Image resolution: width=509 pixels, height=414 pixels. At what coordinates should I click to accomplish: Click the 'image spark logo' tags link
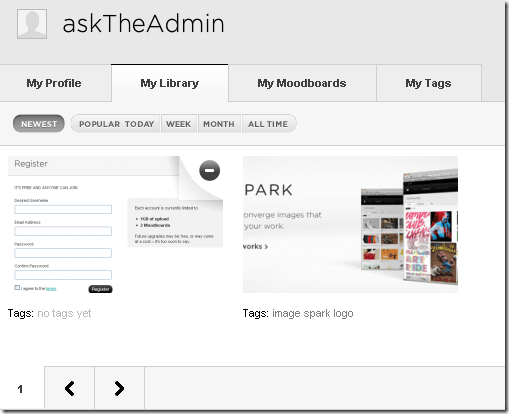(313, 313)
